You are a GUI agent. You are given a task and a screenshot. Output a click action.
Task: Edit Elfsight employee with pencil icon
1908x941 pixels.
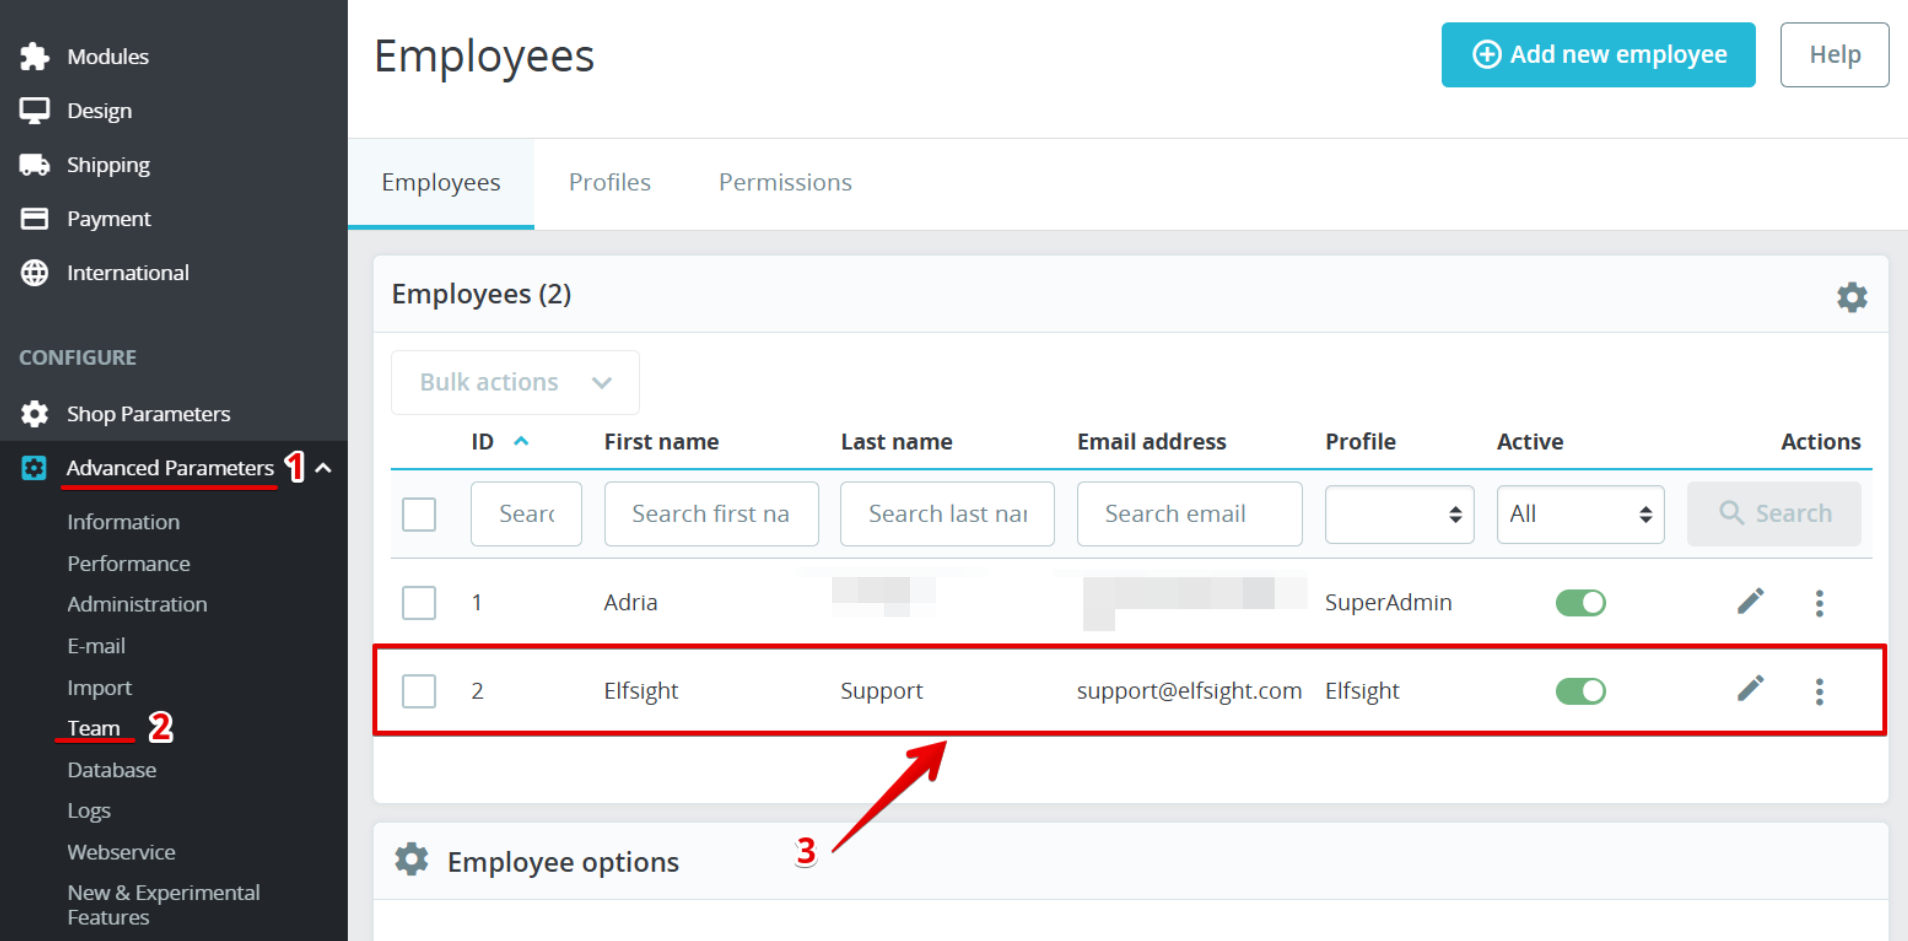[x=1750, y=689]
